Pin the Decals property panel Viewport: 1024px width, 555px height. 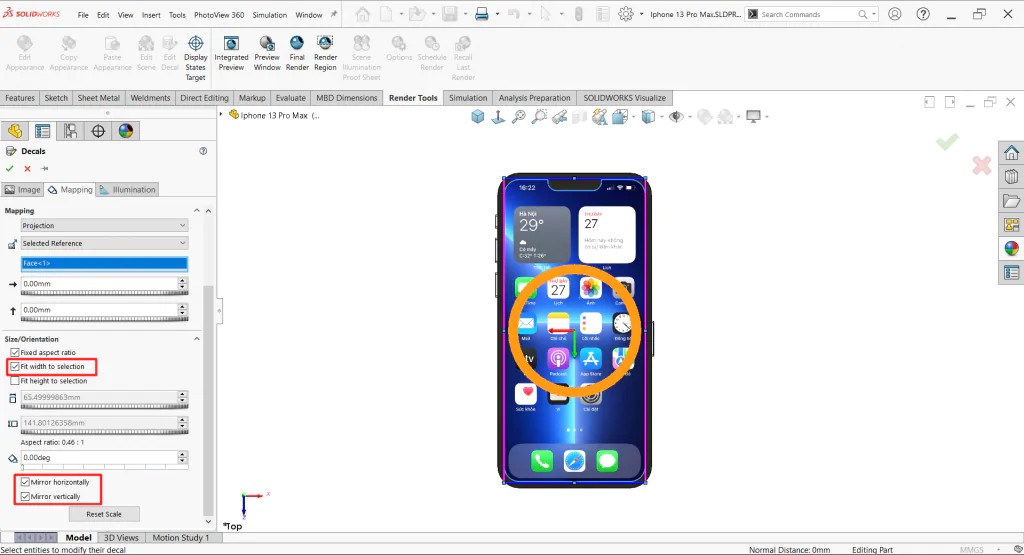click(x=44, y=168)
